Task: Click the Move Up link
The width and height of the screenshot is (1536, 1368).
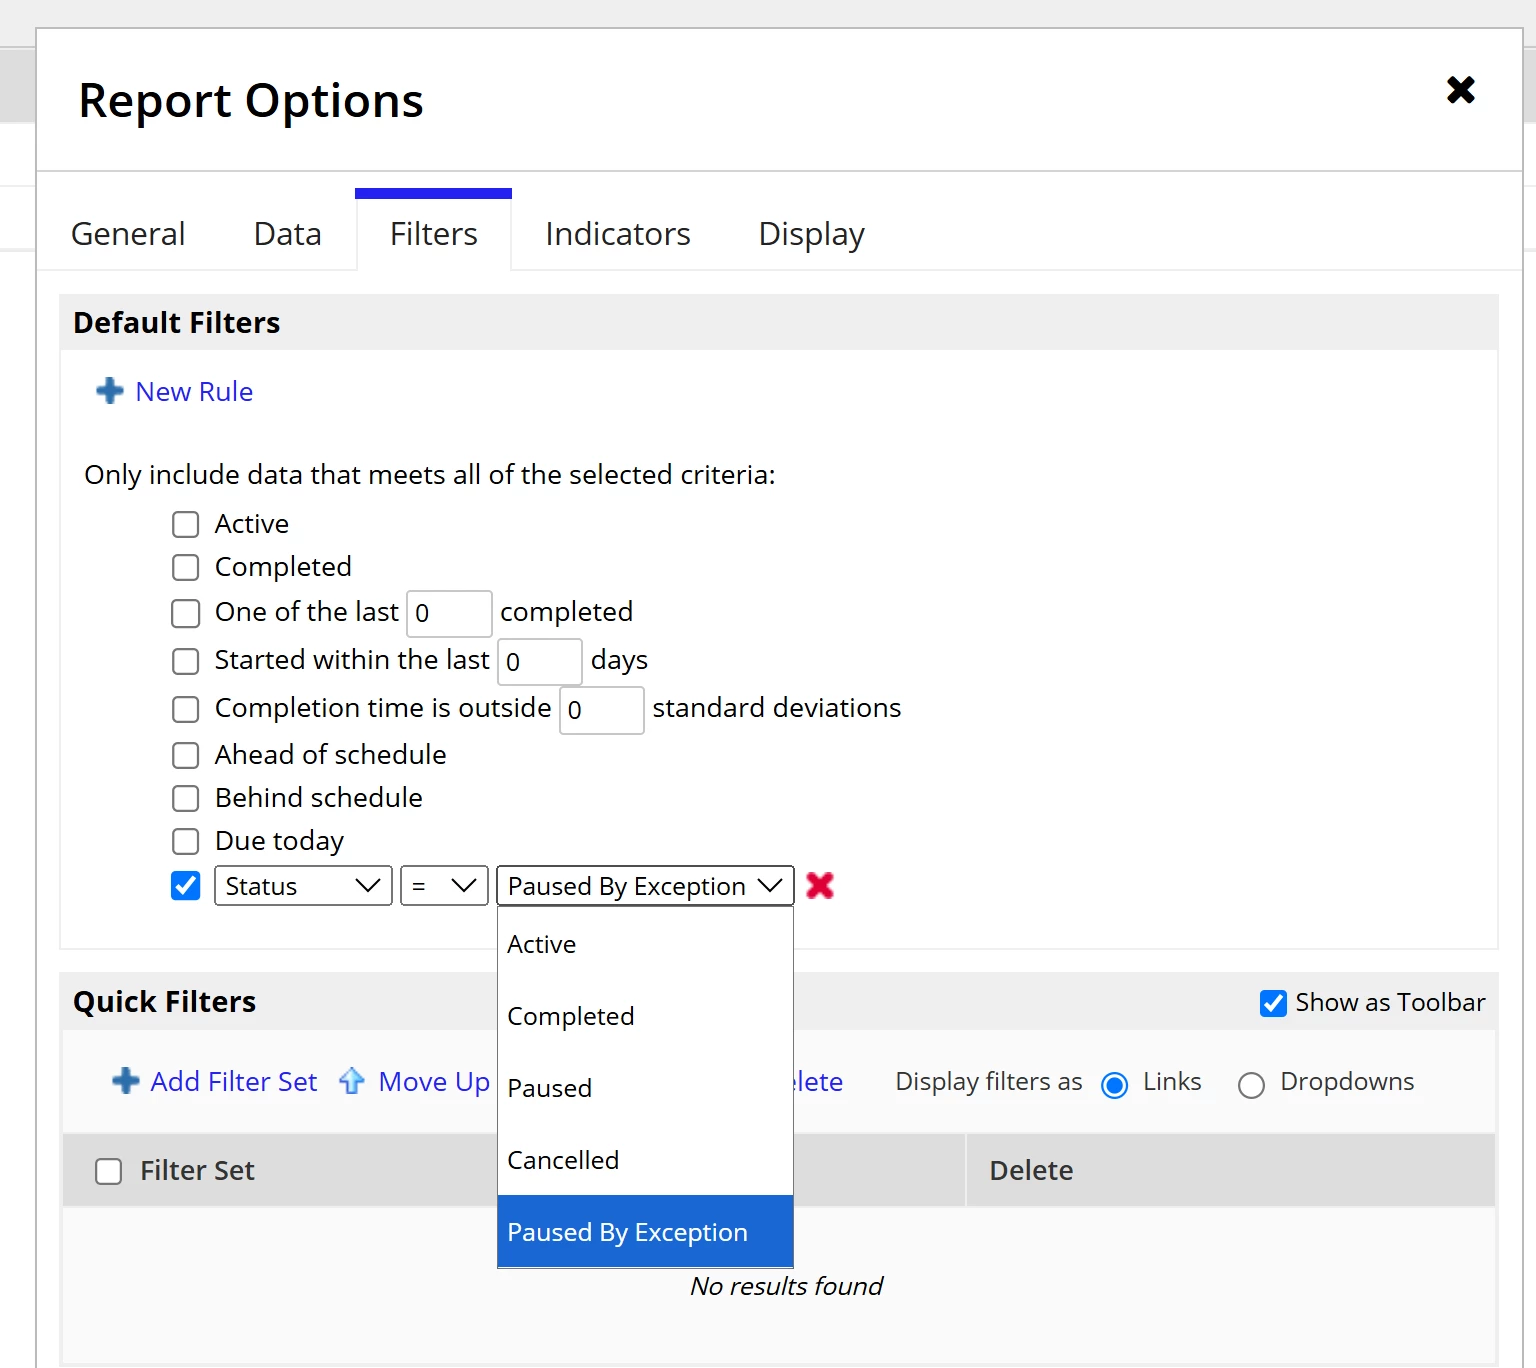Action: pyautogui.click(x=434, y=1082)
